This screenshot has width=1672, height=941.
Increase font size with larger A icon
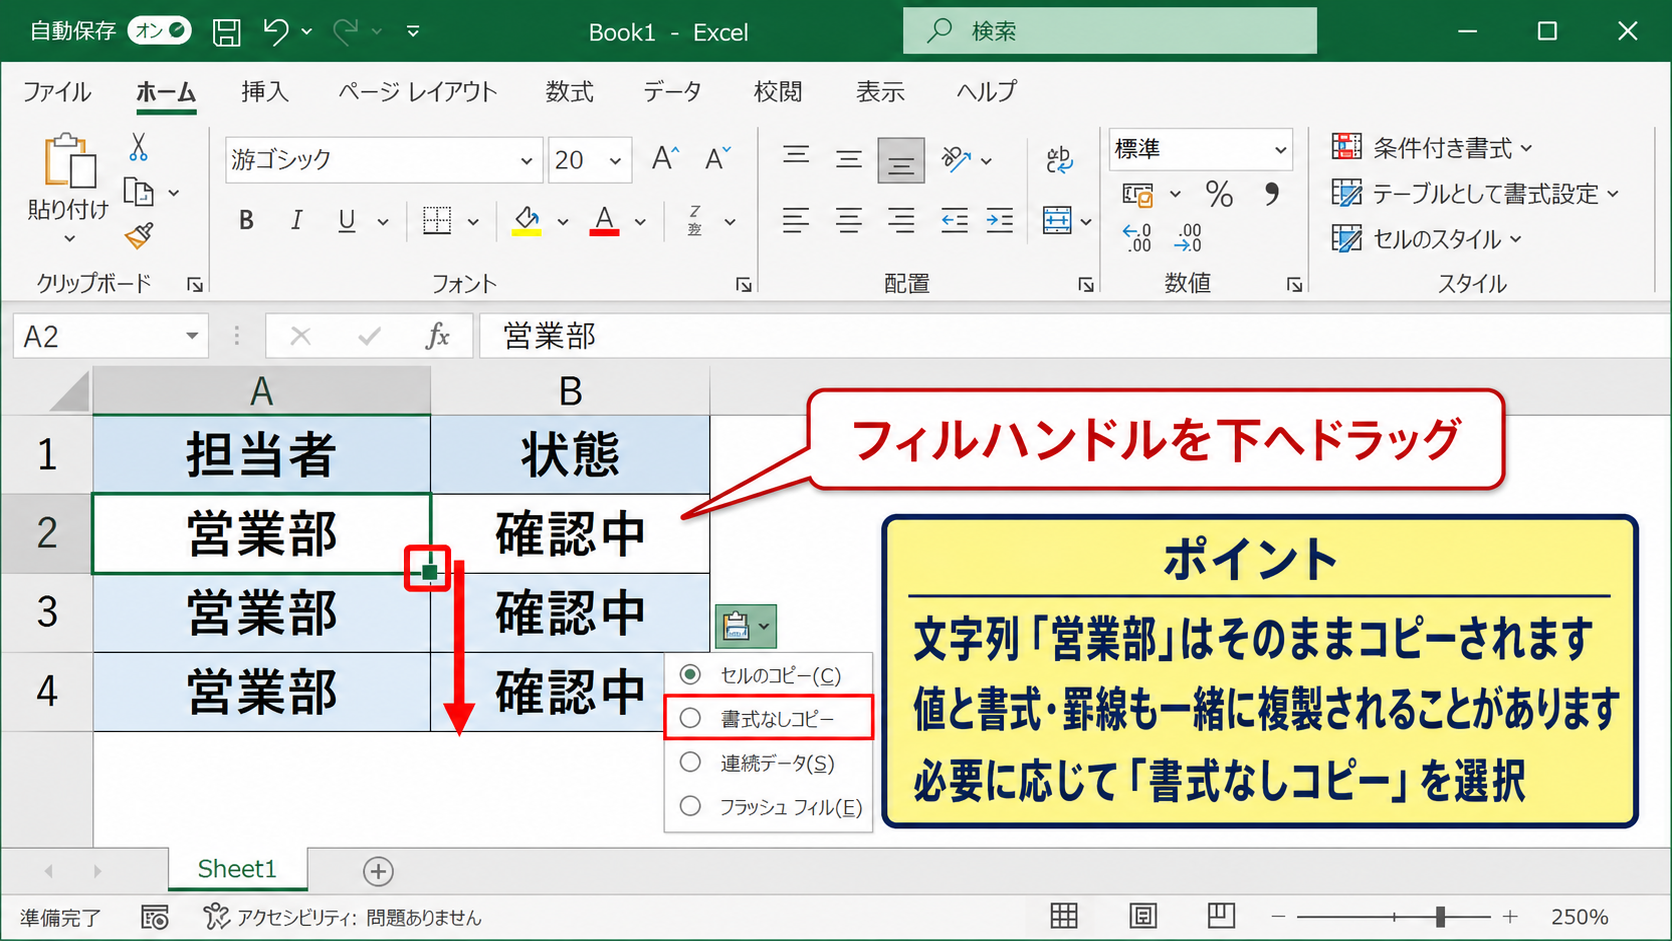click(x=665, y=159)
